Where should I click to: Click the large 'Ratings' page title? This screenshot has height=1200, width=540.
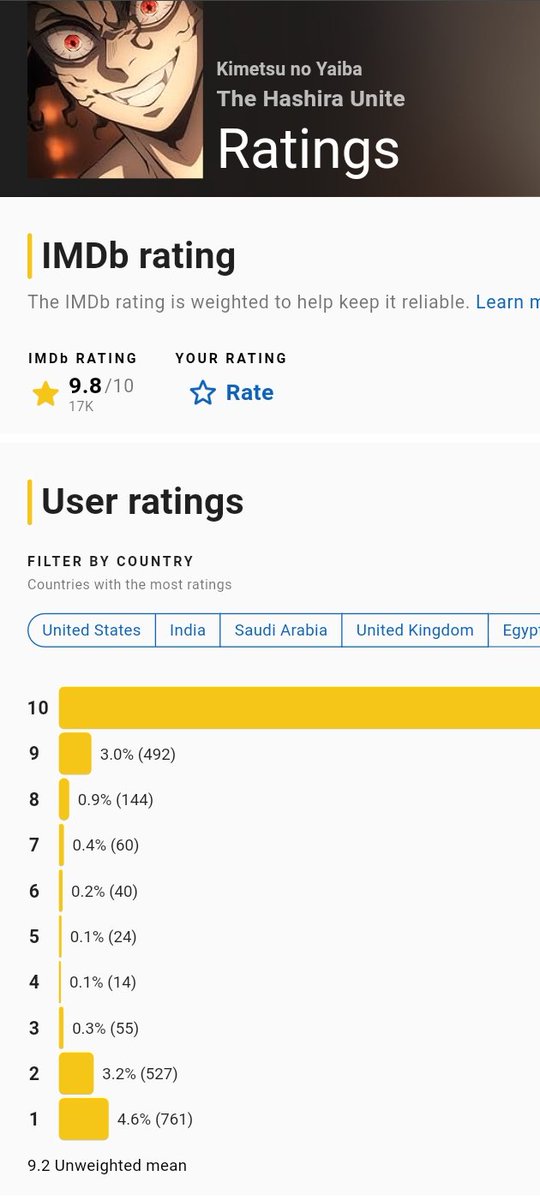[x=308, y=149]
